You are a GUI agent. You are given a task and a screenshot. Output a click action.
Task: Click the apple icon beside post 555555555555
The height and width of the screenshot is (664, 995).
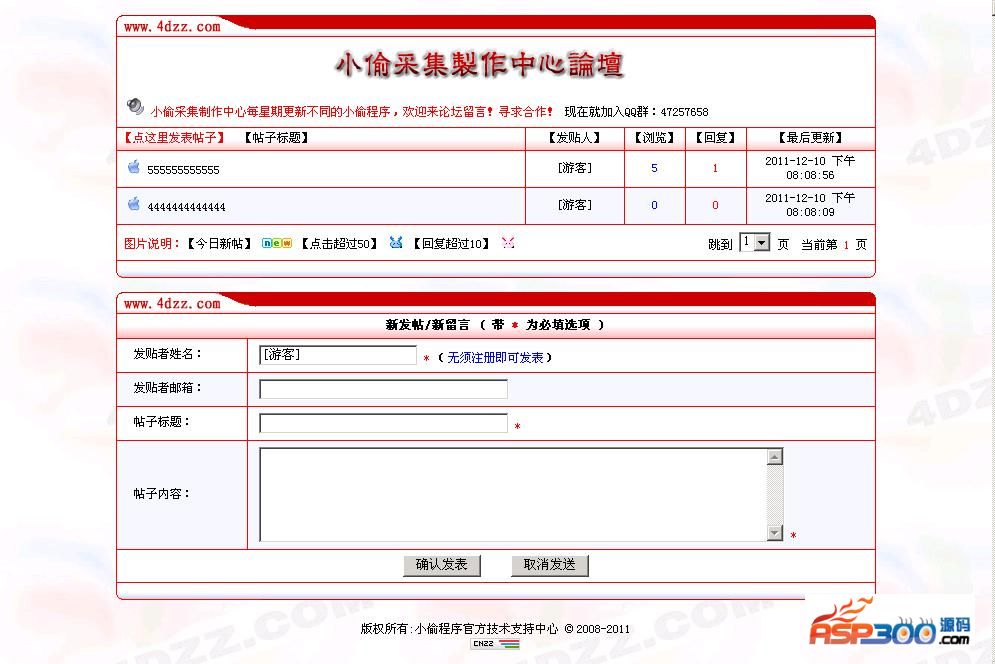tap(134, 167)
